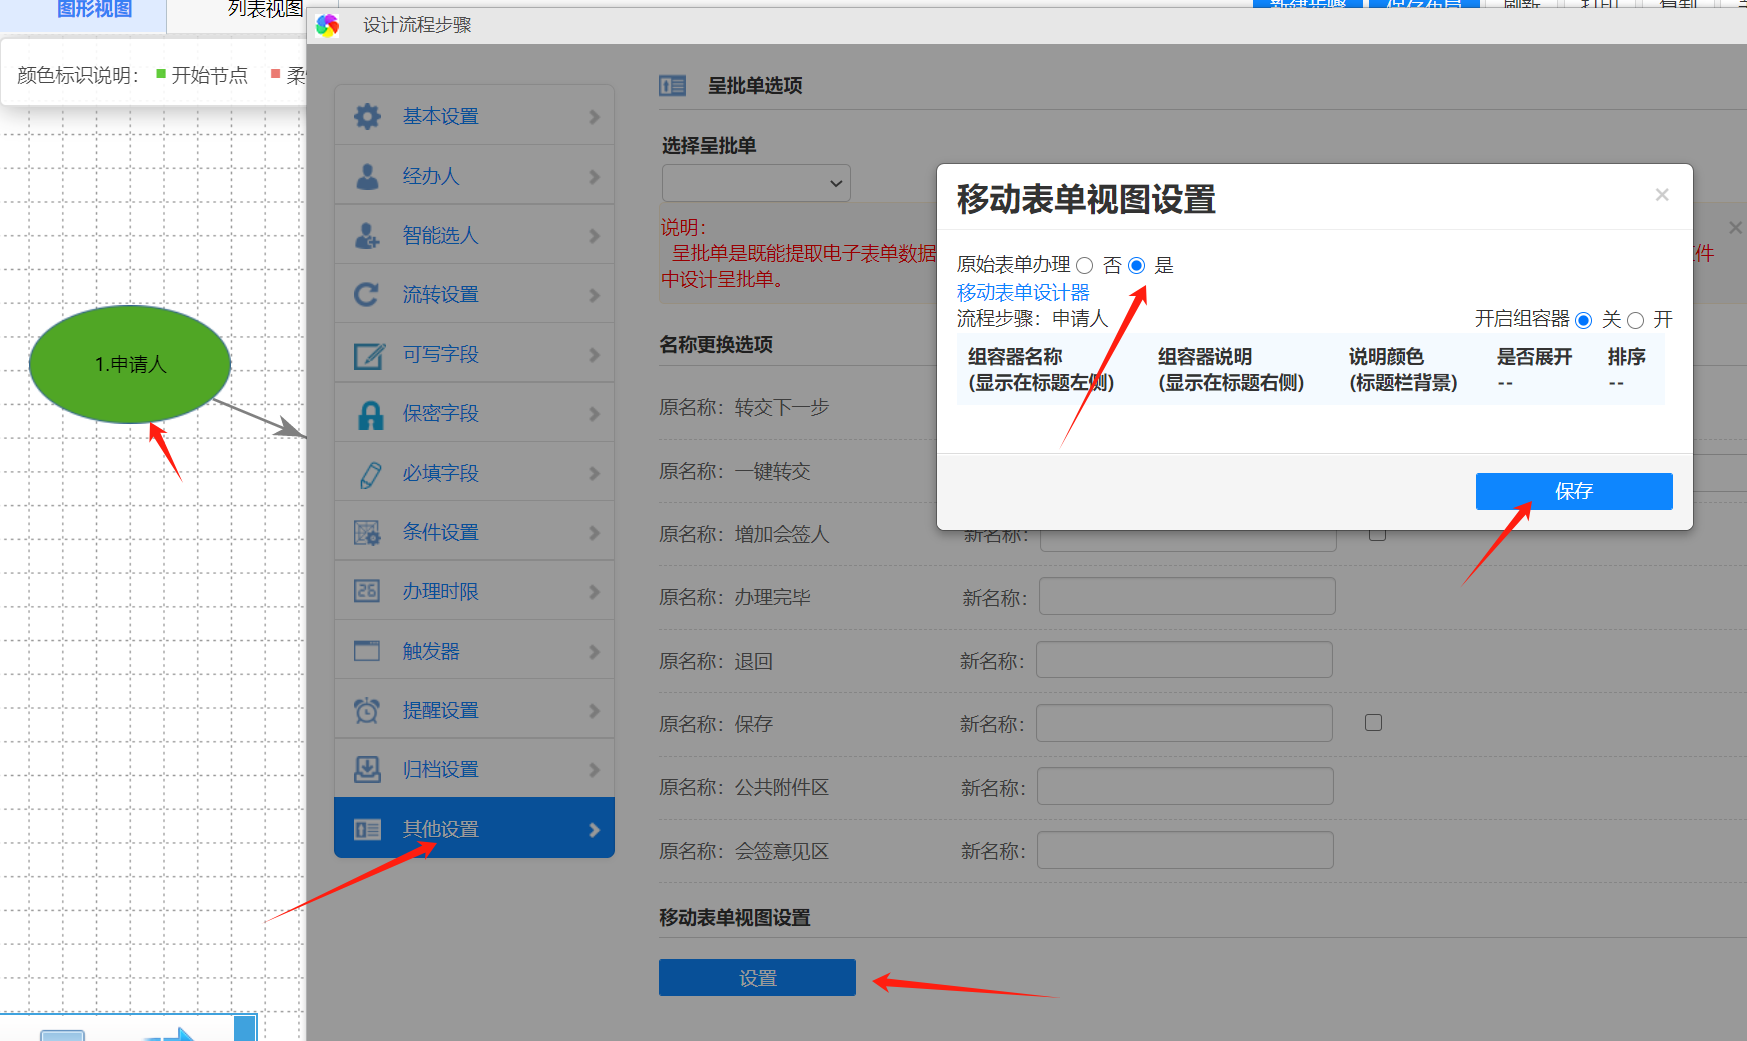Click the 新名称 field for 公共附件区

point(1185,786)
